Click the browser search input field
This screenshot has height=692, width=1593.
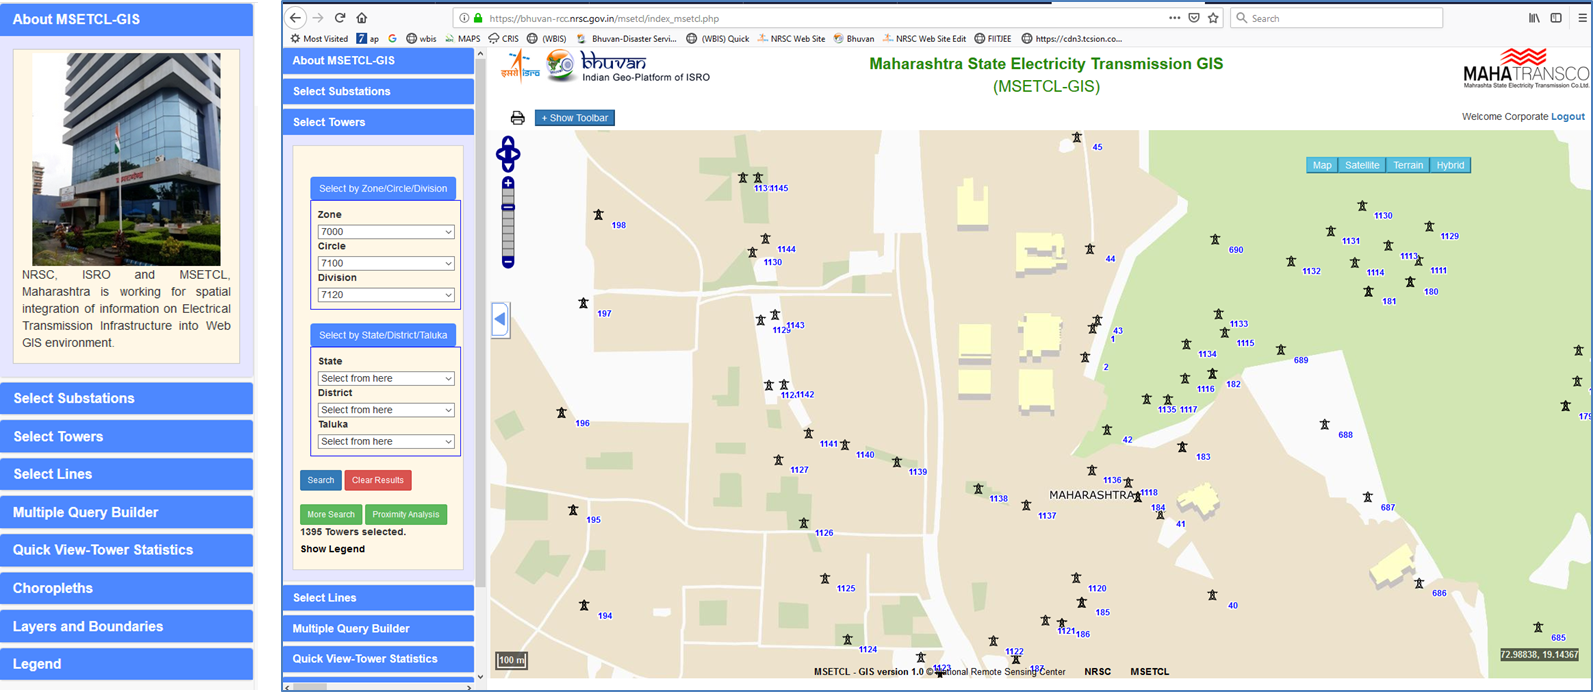coord(1337,18)
